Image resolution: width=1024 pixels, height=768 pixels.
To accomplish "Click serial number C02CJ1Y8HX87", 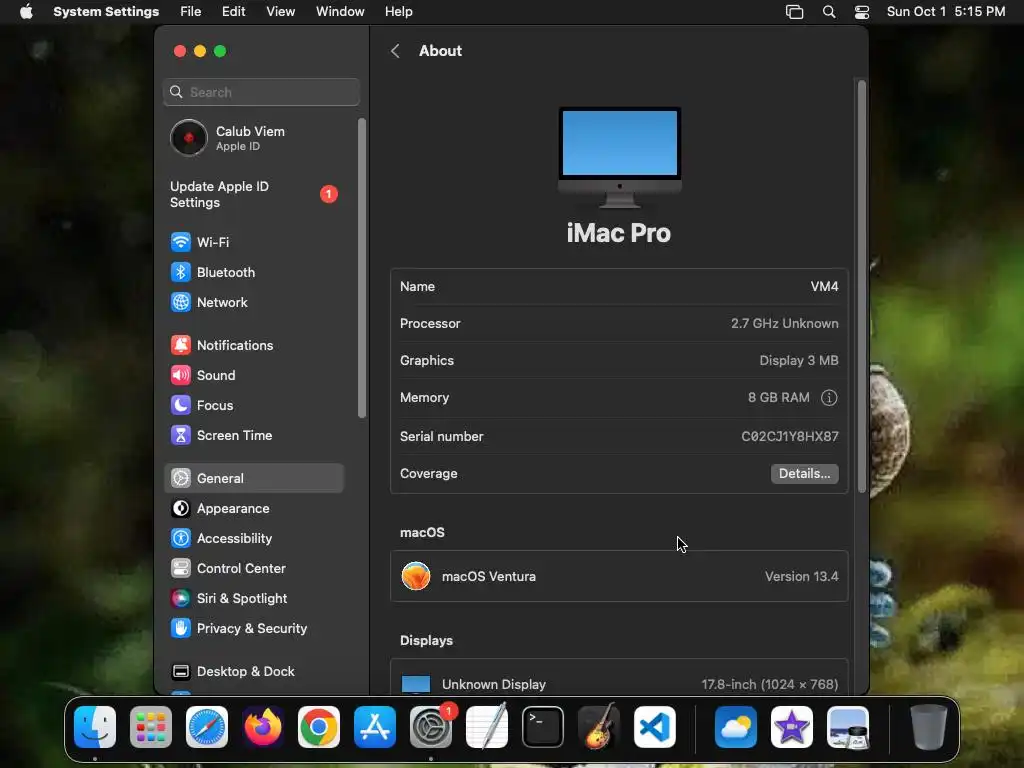I will click(790, 436).
